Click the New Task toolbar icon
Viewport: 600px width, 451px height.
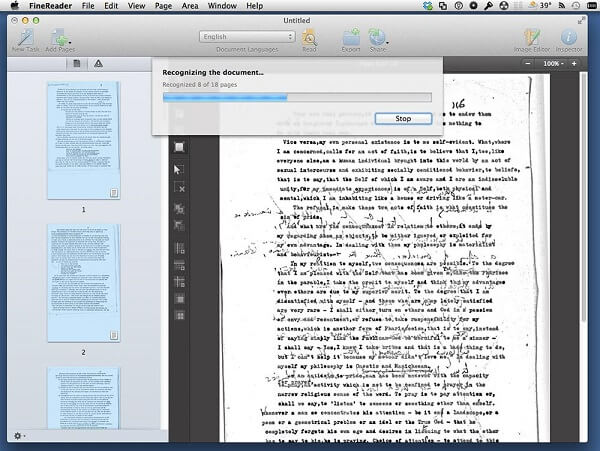tap(25, 38)
